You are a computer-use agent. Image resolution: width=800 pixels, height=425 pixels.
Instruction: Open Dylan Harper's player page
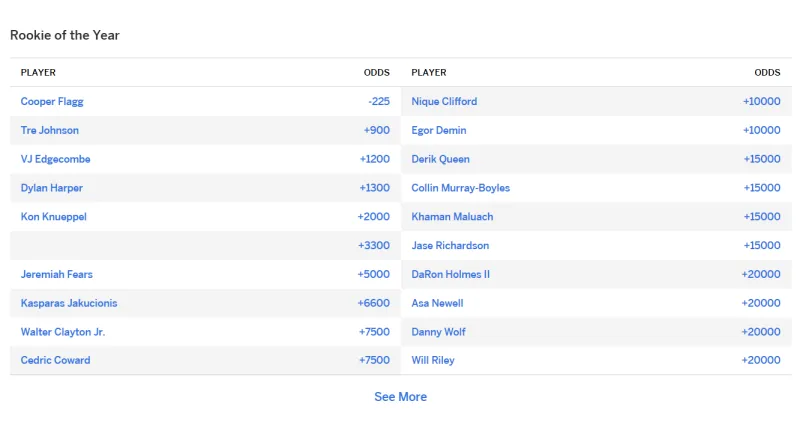pyautogui.click(x=52, y=188)
